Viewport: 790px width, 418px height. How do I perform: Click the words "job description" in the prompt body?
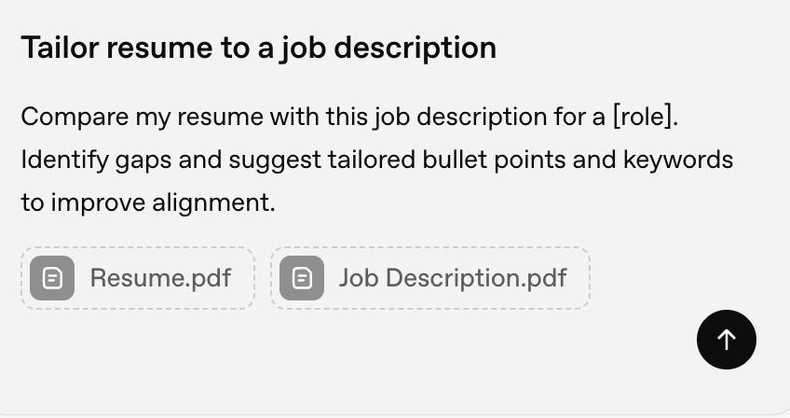459,116
